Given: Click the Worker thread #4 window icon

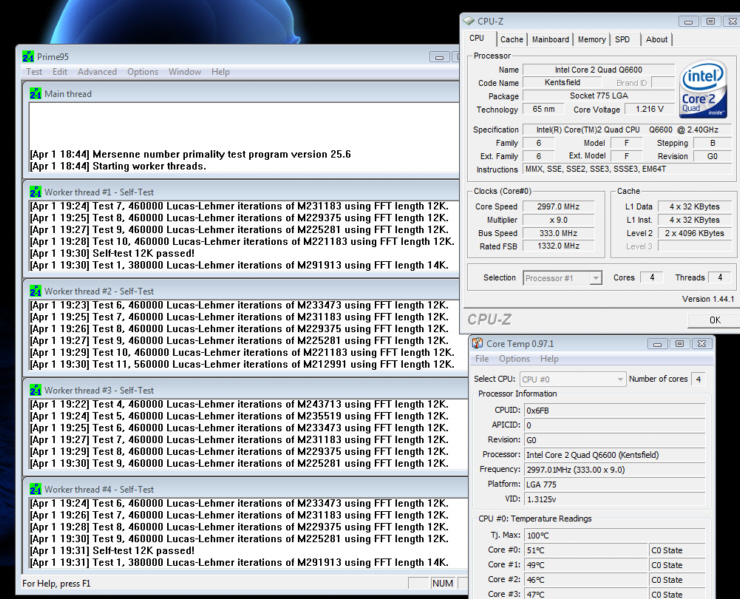Looking at the screenshot, I should click(35, 489).
